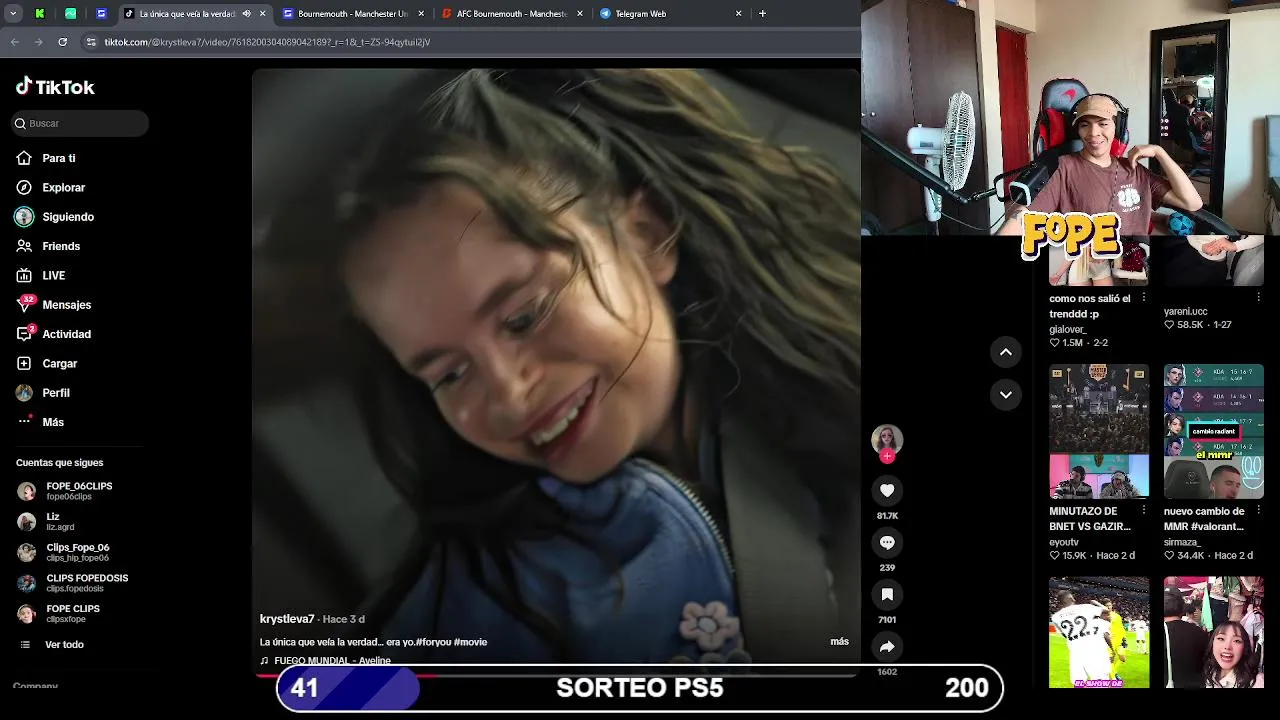Open the teal pinned tab after K
1280x720 pixels.
pos(71,14)
